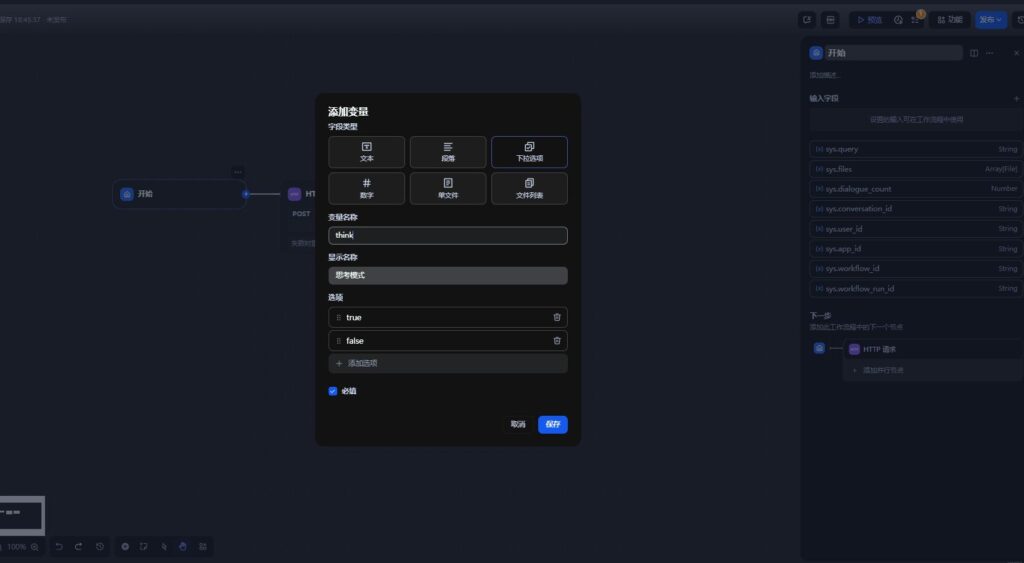This screenshot has height=563, width=1024.
Task: Edit the 'true' option text
Action: [x=447, y=317]
